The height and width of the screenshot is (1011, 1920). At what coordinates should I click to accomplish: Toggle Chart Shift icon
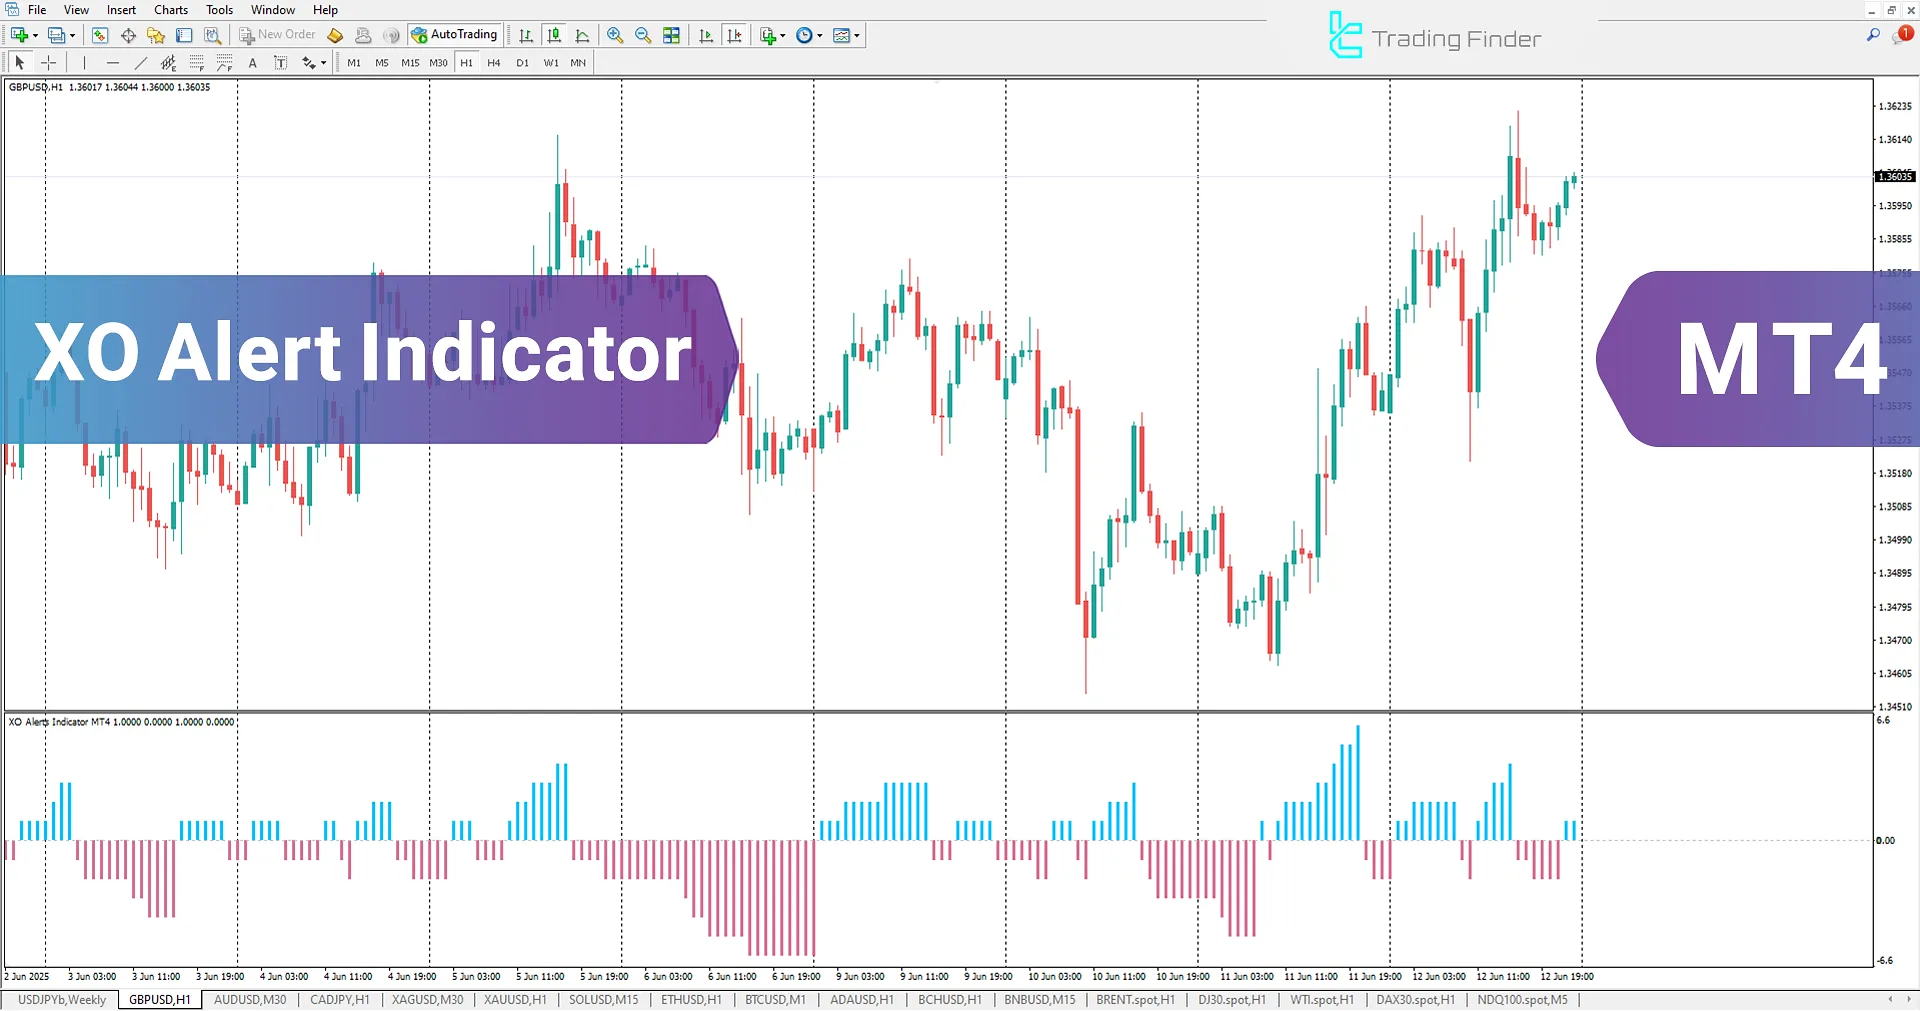pyautogui.click(x=735, y=35)
